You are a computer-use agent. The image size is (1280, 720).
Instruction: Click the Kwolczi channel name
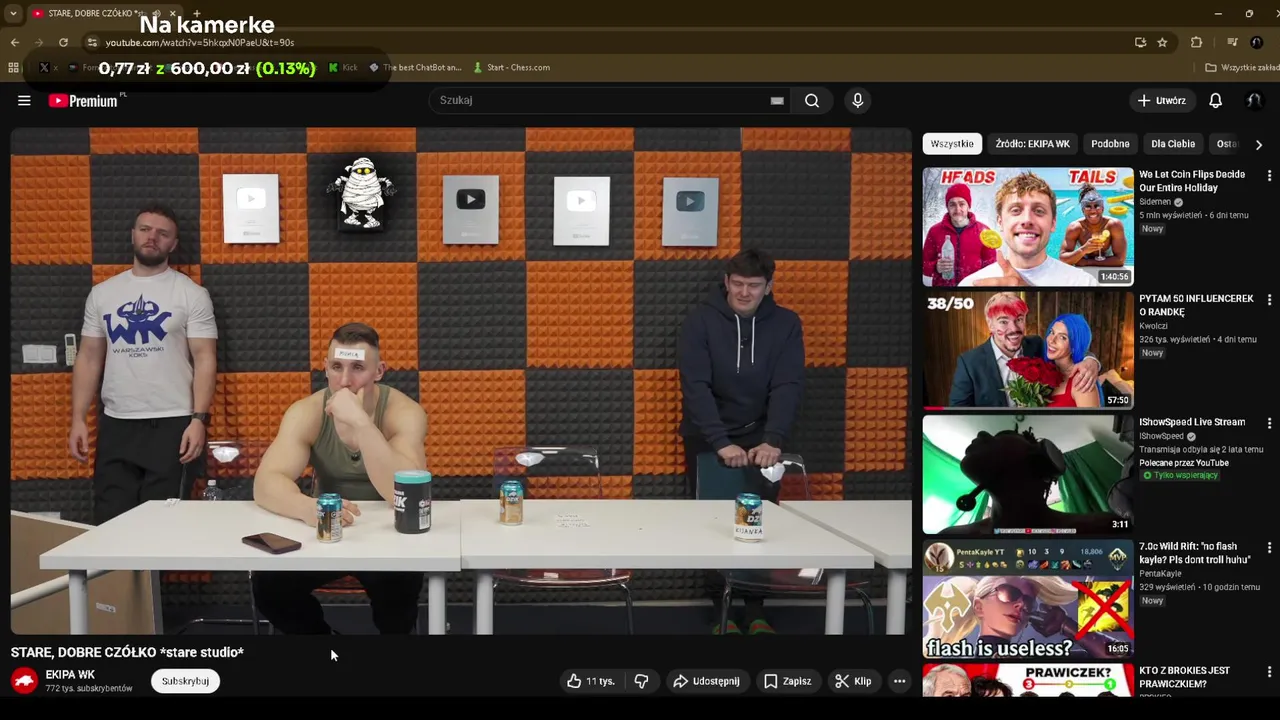(x=1154, y=326)
